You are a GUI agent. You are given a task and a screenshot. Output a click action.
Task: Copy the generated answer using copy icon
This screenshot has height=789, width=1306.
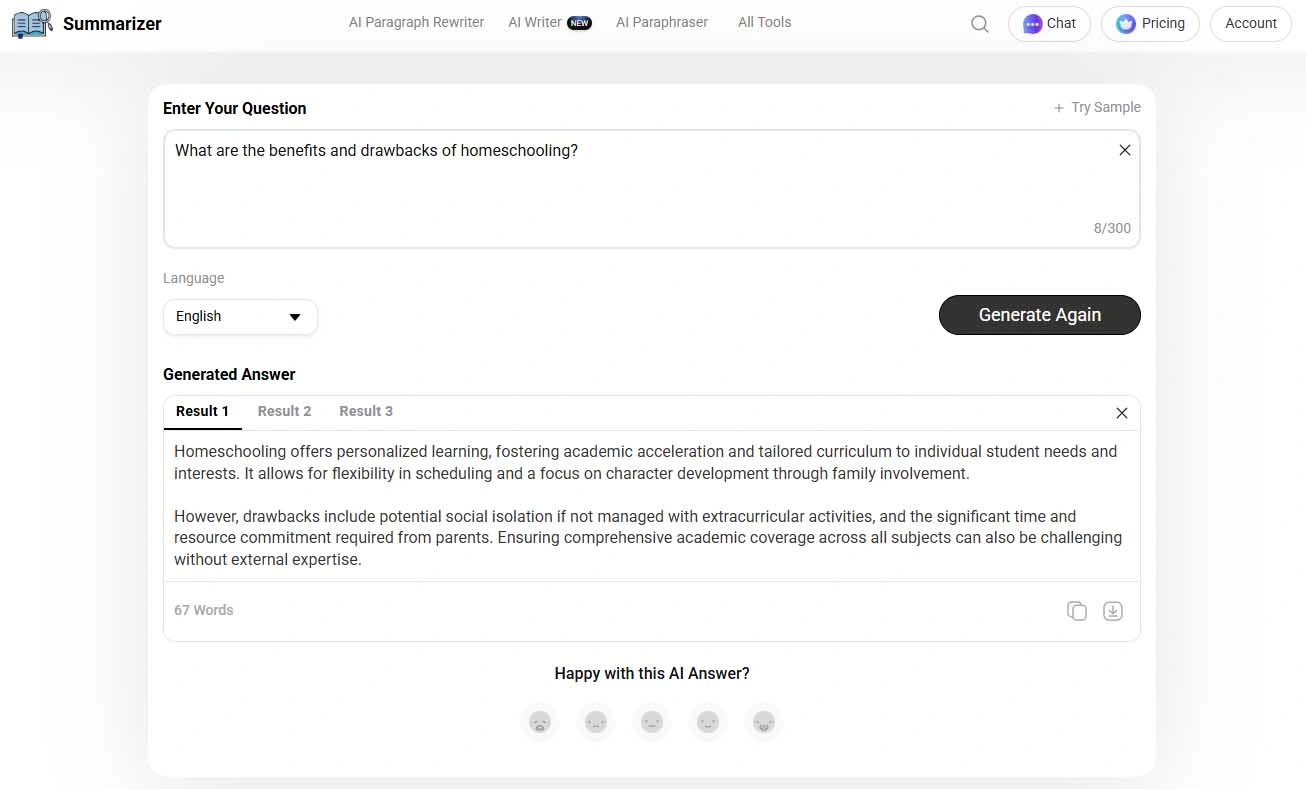click(1077, 610)
